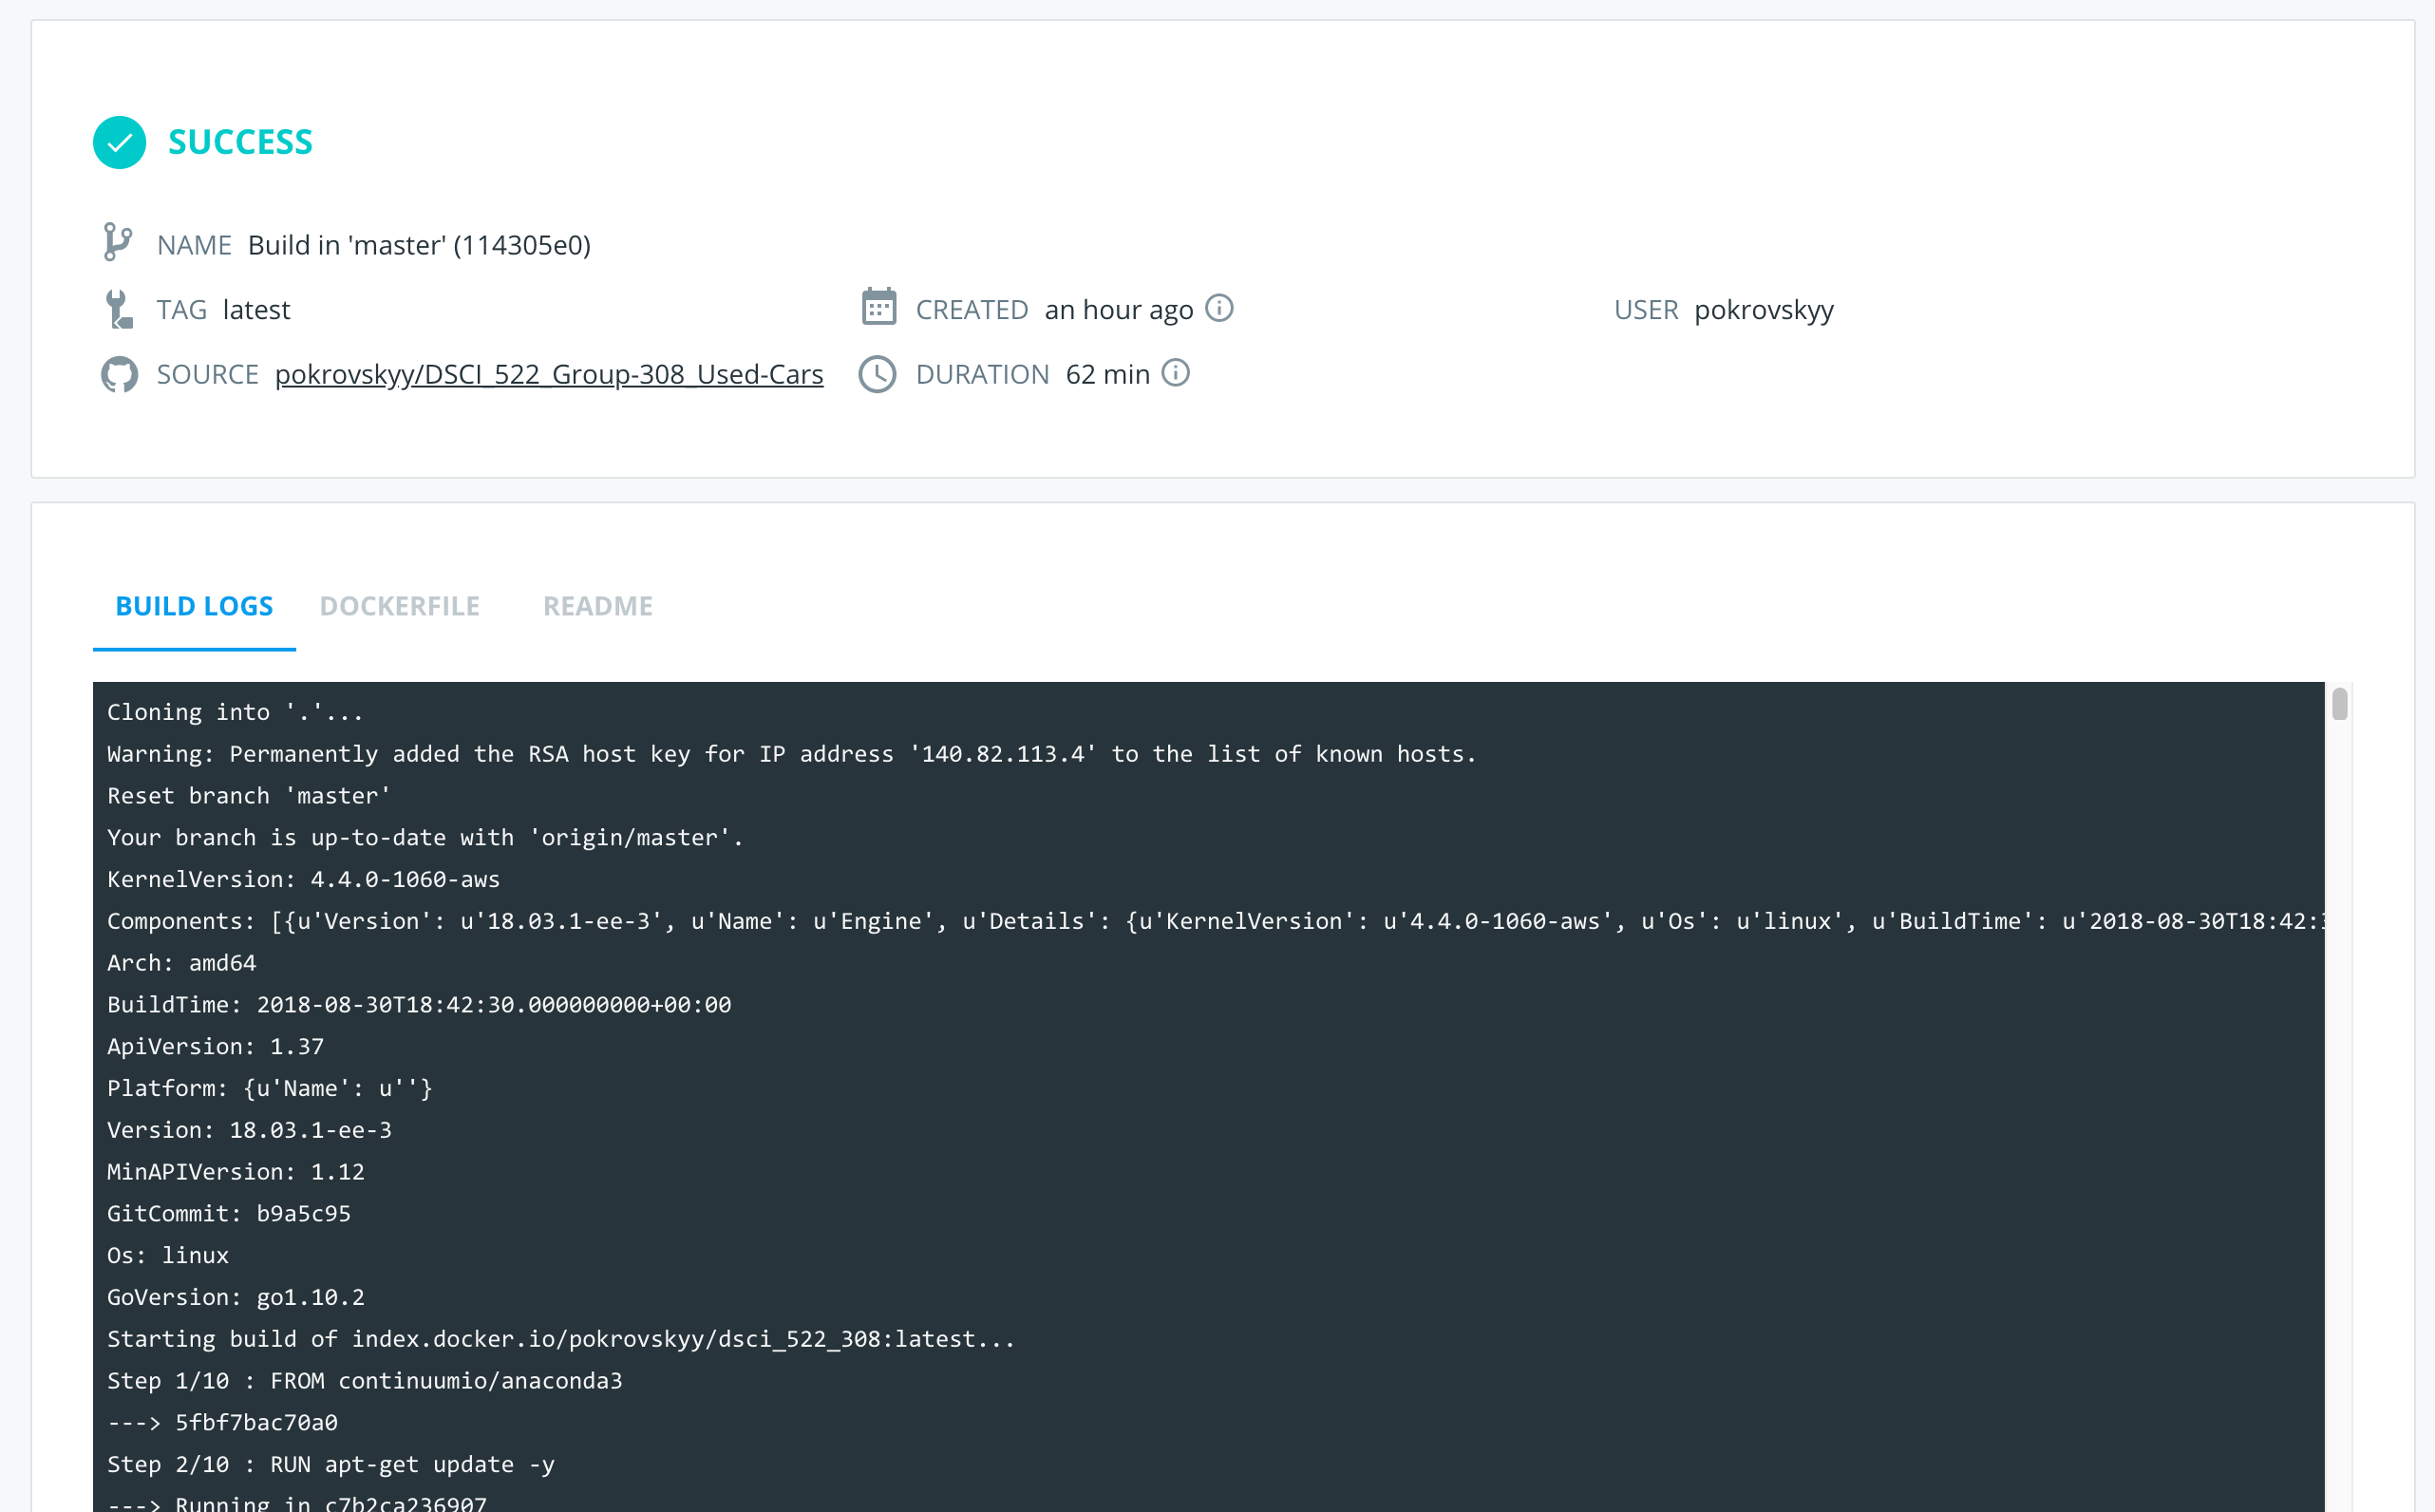
Task: Open the README tab
Action: (x=597, y=606)
